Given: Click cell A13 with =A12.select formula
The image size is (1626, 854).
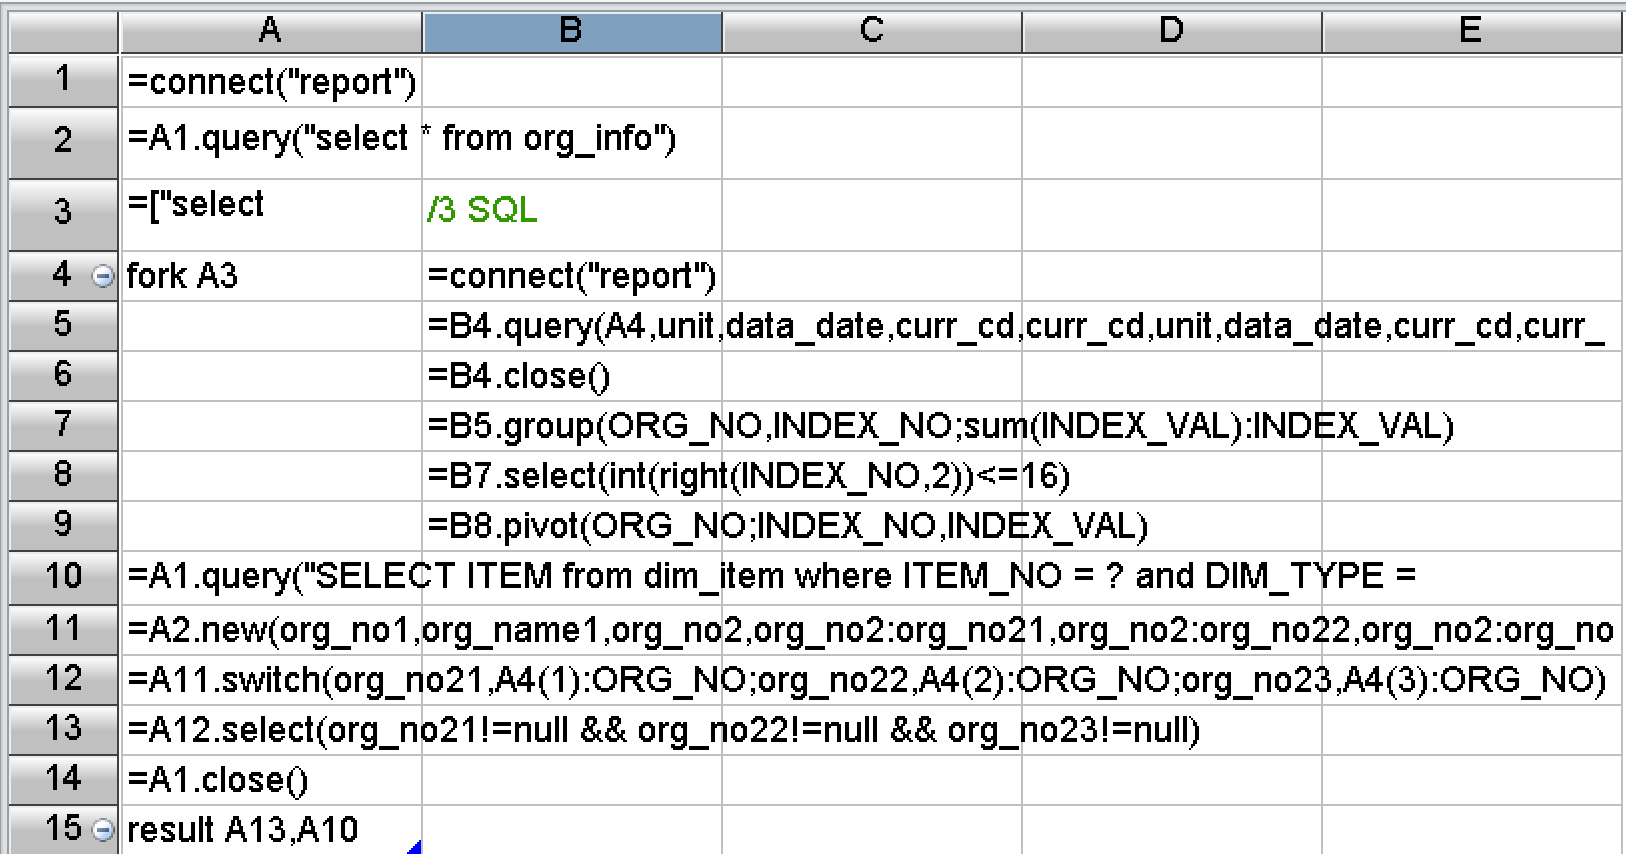Looking at the screenshot, I should pos(271,730).
